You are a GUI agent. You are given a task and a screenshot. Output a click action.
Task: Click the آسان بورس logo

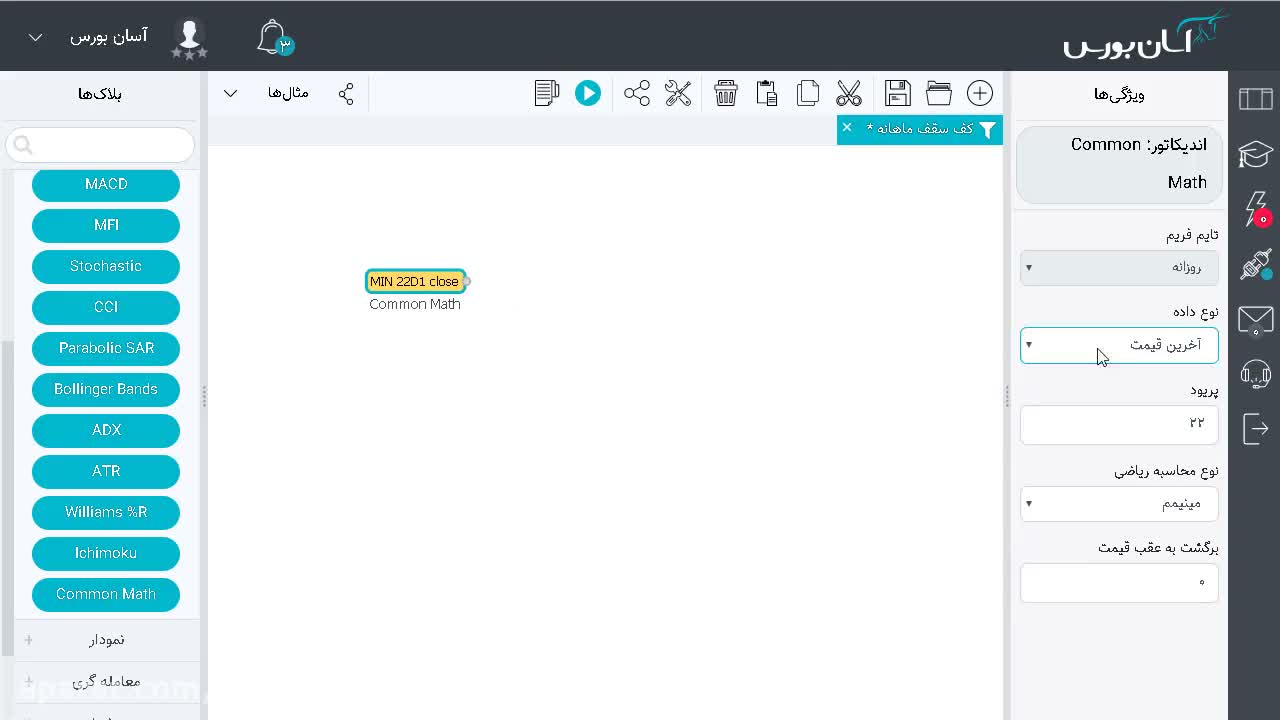(x=1146, y=35)
